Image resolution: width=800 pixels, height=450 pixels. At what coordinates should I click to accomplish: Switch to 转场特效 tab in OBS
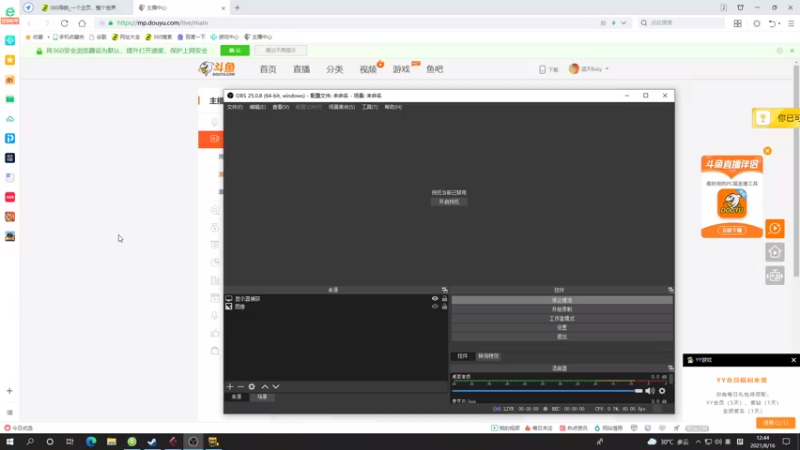(x=488, y=356)
